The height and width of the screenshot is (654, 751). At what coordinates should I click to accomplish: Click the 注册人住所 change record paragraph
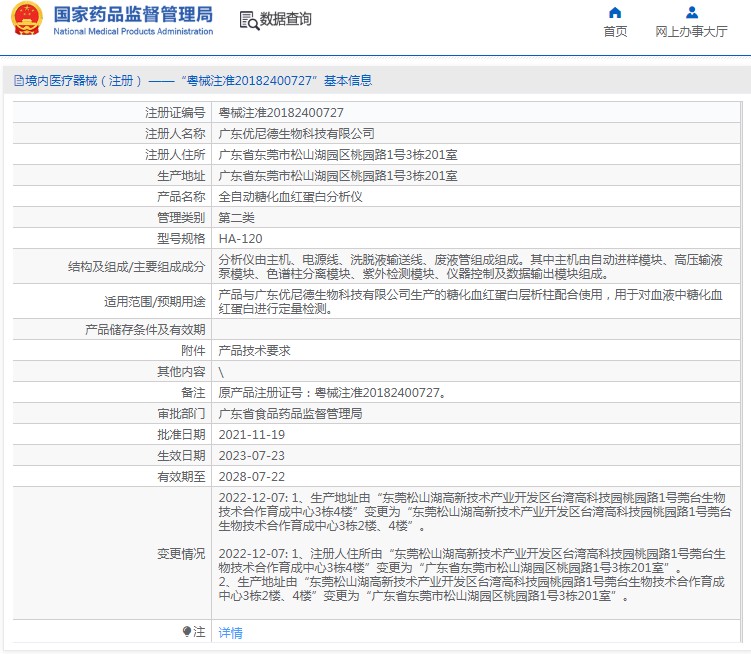[x=472, y=561]
